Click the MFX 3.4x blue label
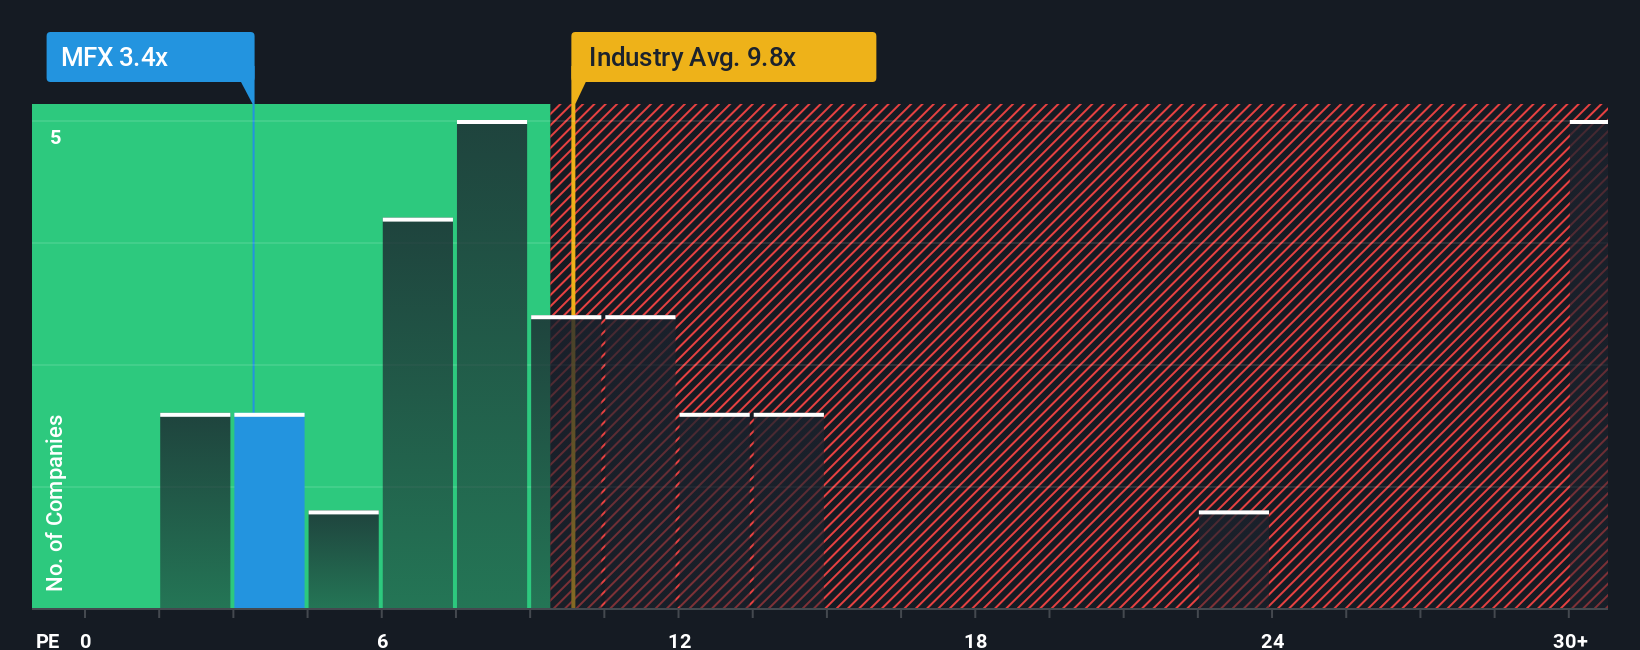 (150, 57)
